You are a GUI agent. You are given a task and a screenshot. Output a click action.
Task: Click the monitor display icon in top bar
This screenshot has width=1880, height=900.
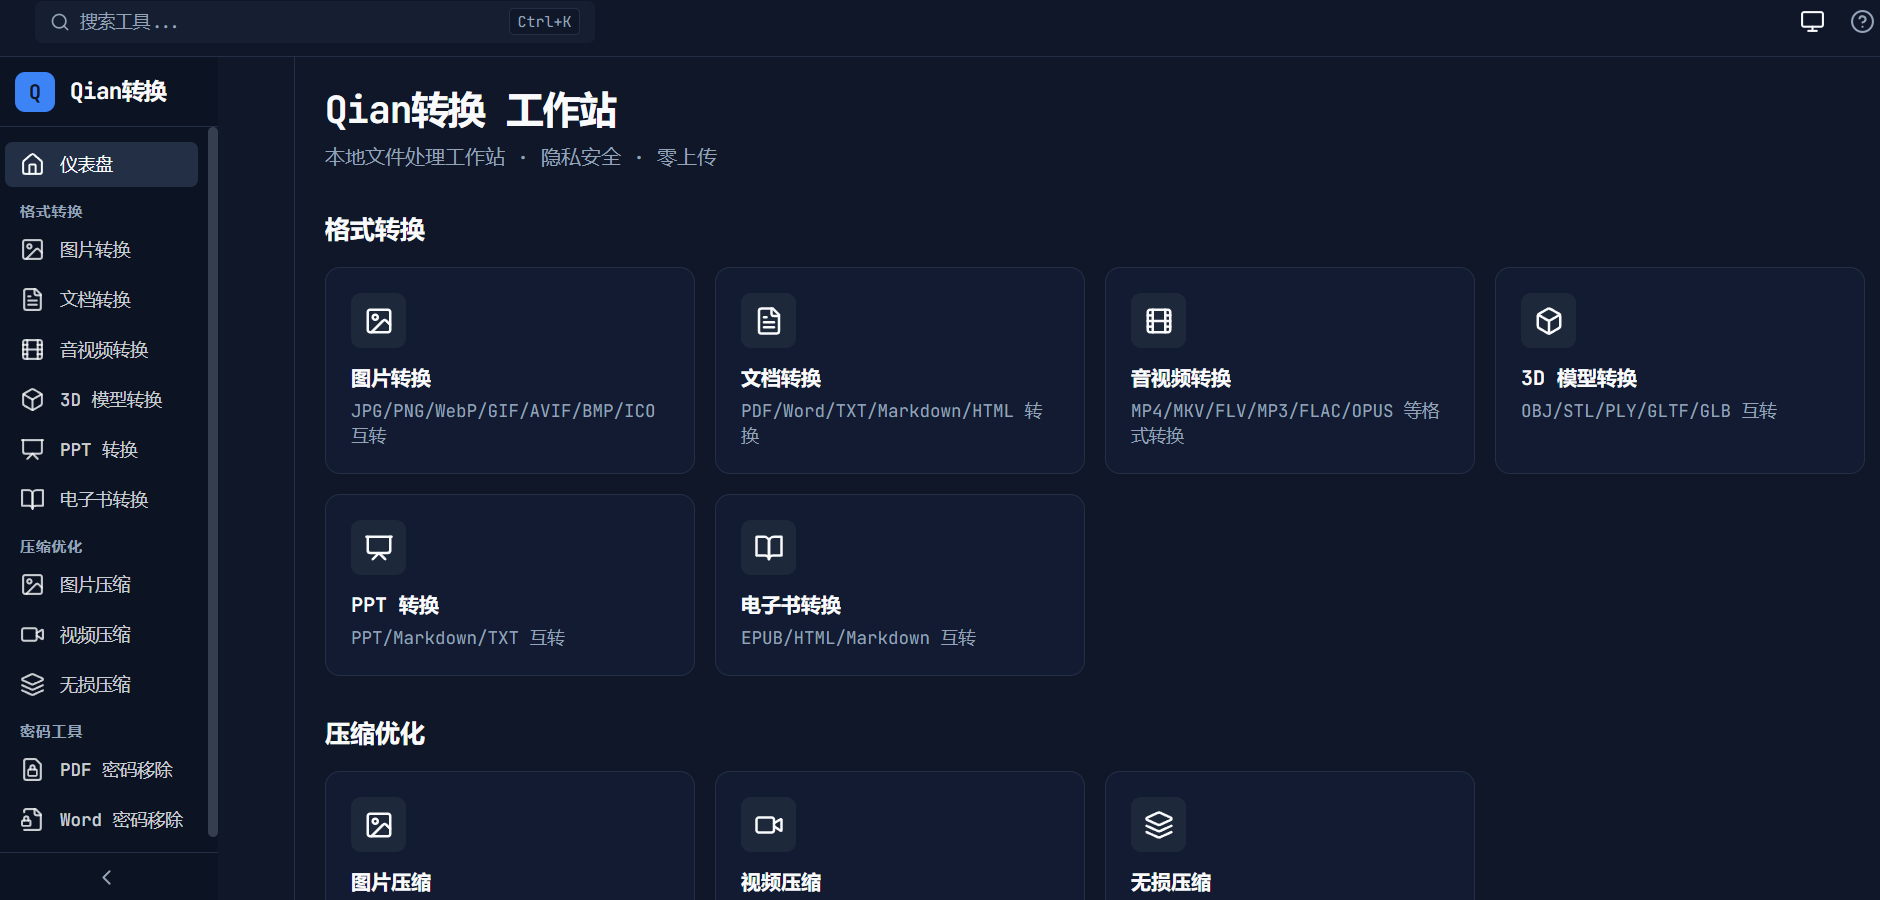1812,21
